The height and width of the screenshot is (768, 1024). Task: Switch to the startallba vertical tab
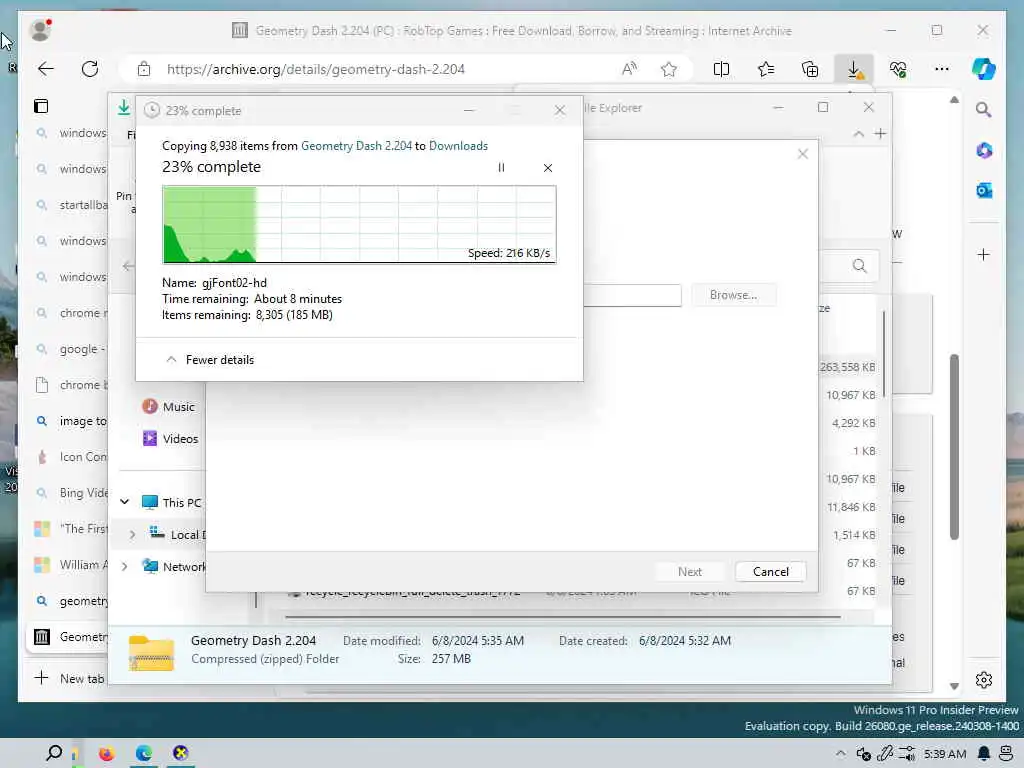click(70, 205)
